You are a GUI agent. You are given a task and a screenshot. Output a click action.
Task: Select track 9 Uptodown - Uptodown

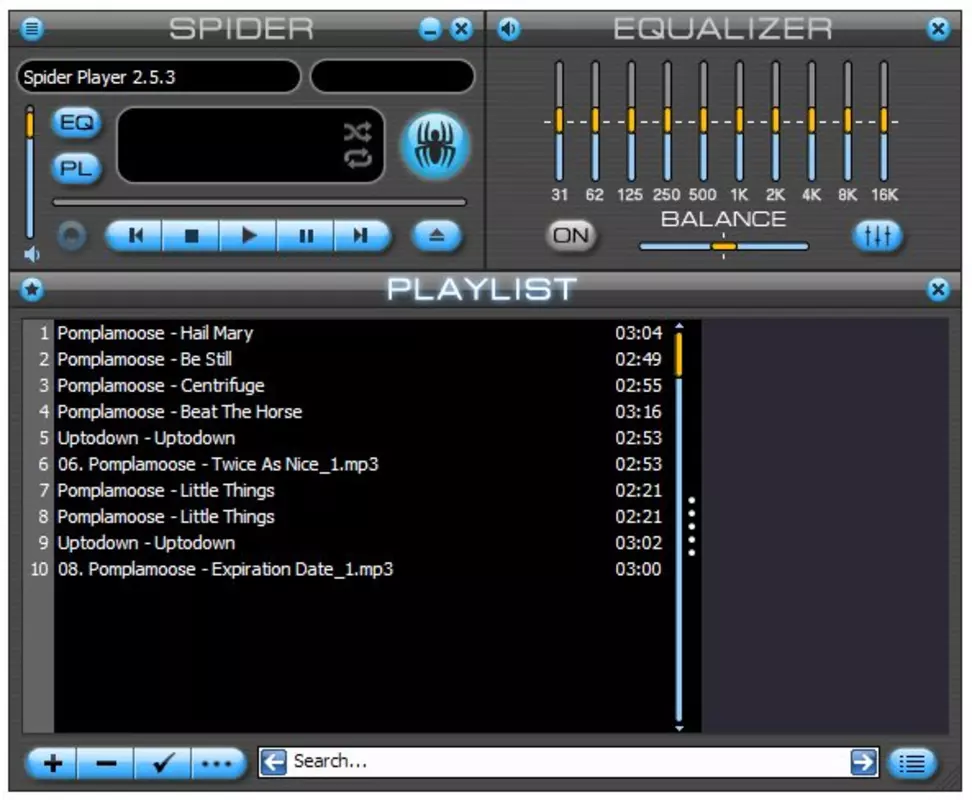click(360, 543)
